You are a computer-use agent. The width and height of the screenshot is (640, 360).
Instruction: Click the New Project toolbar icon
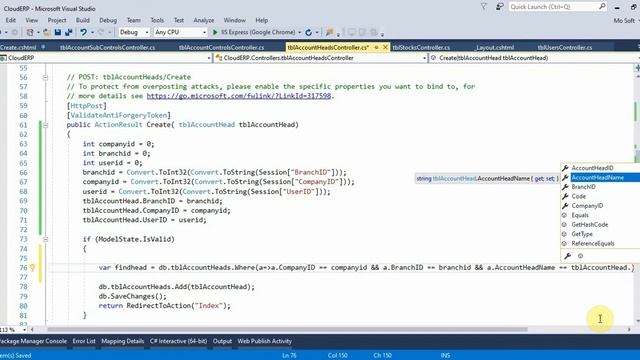(x=30, y=32)
